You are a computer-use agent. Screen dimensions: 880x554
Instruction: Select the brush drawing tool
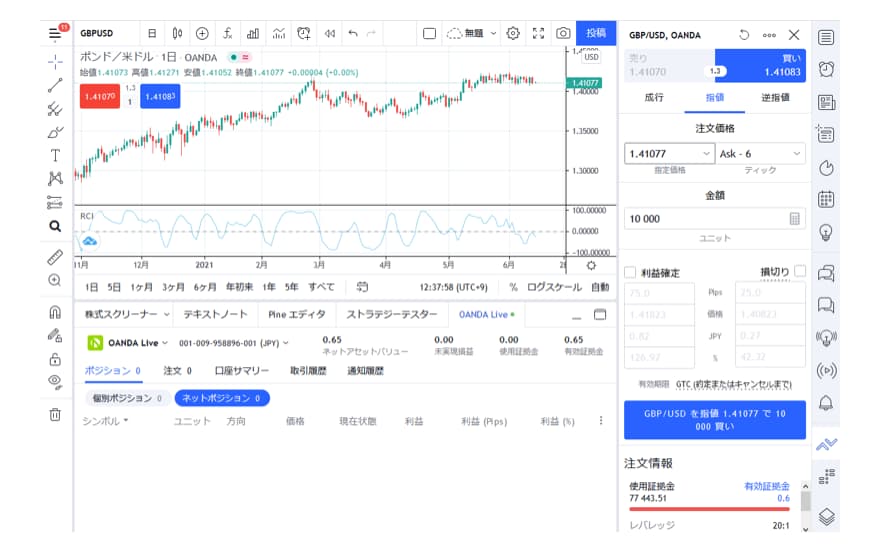55,132
